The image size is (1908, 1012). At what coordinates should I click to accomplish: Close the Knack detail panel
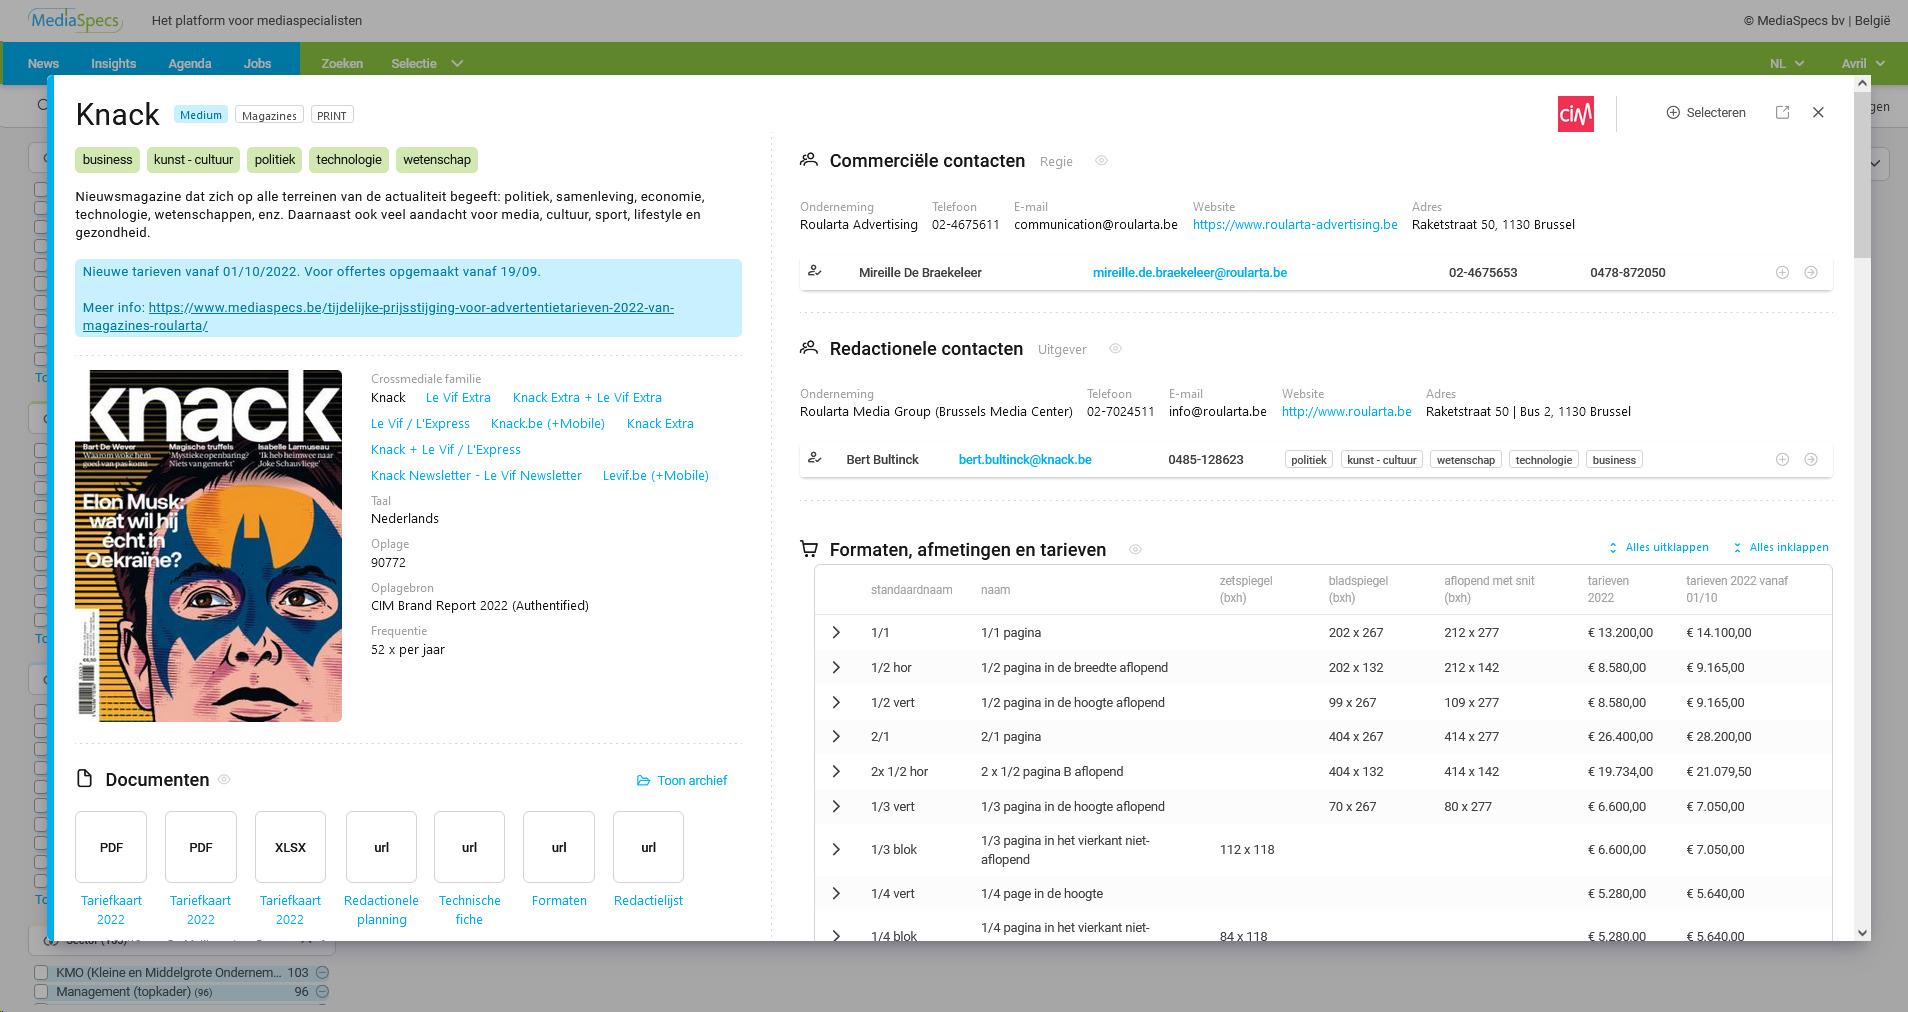coord(1818,113)
